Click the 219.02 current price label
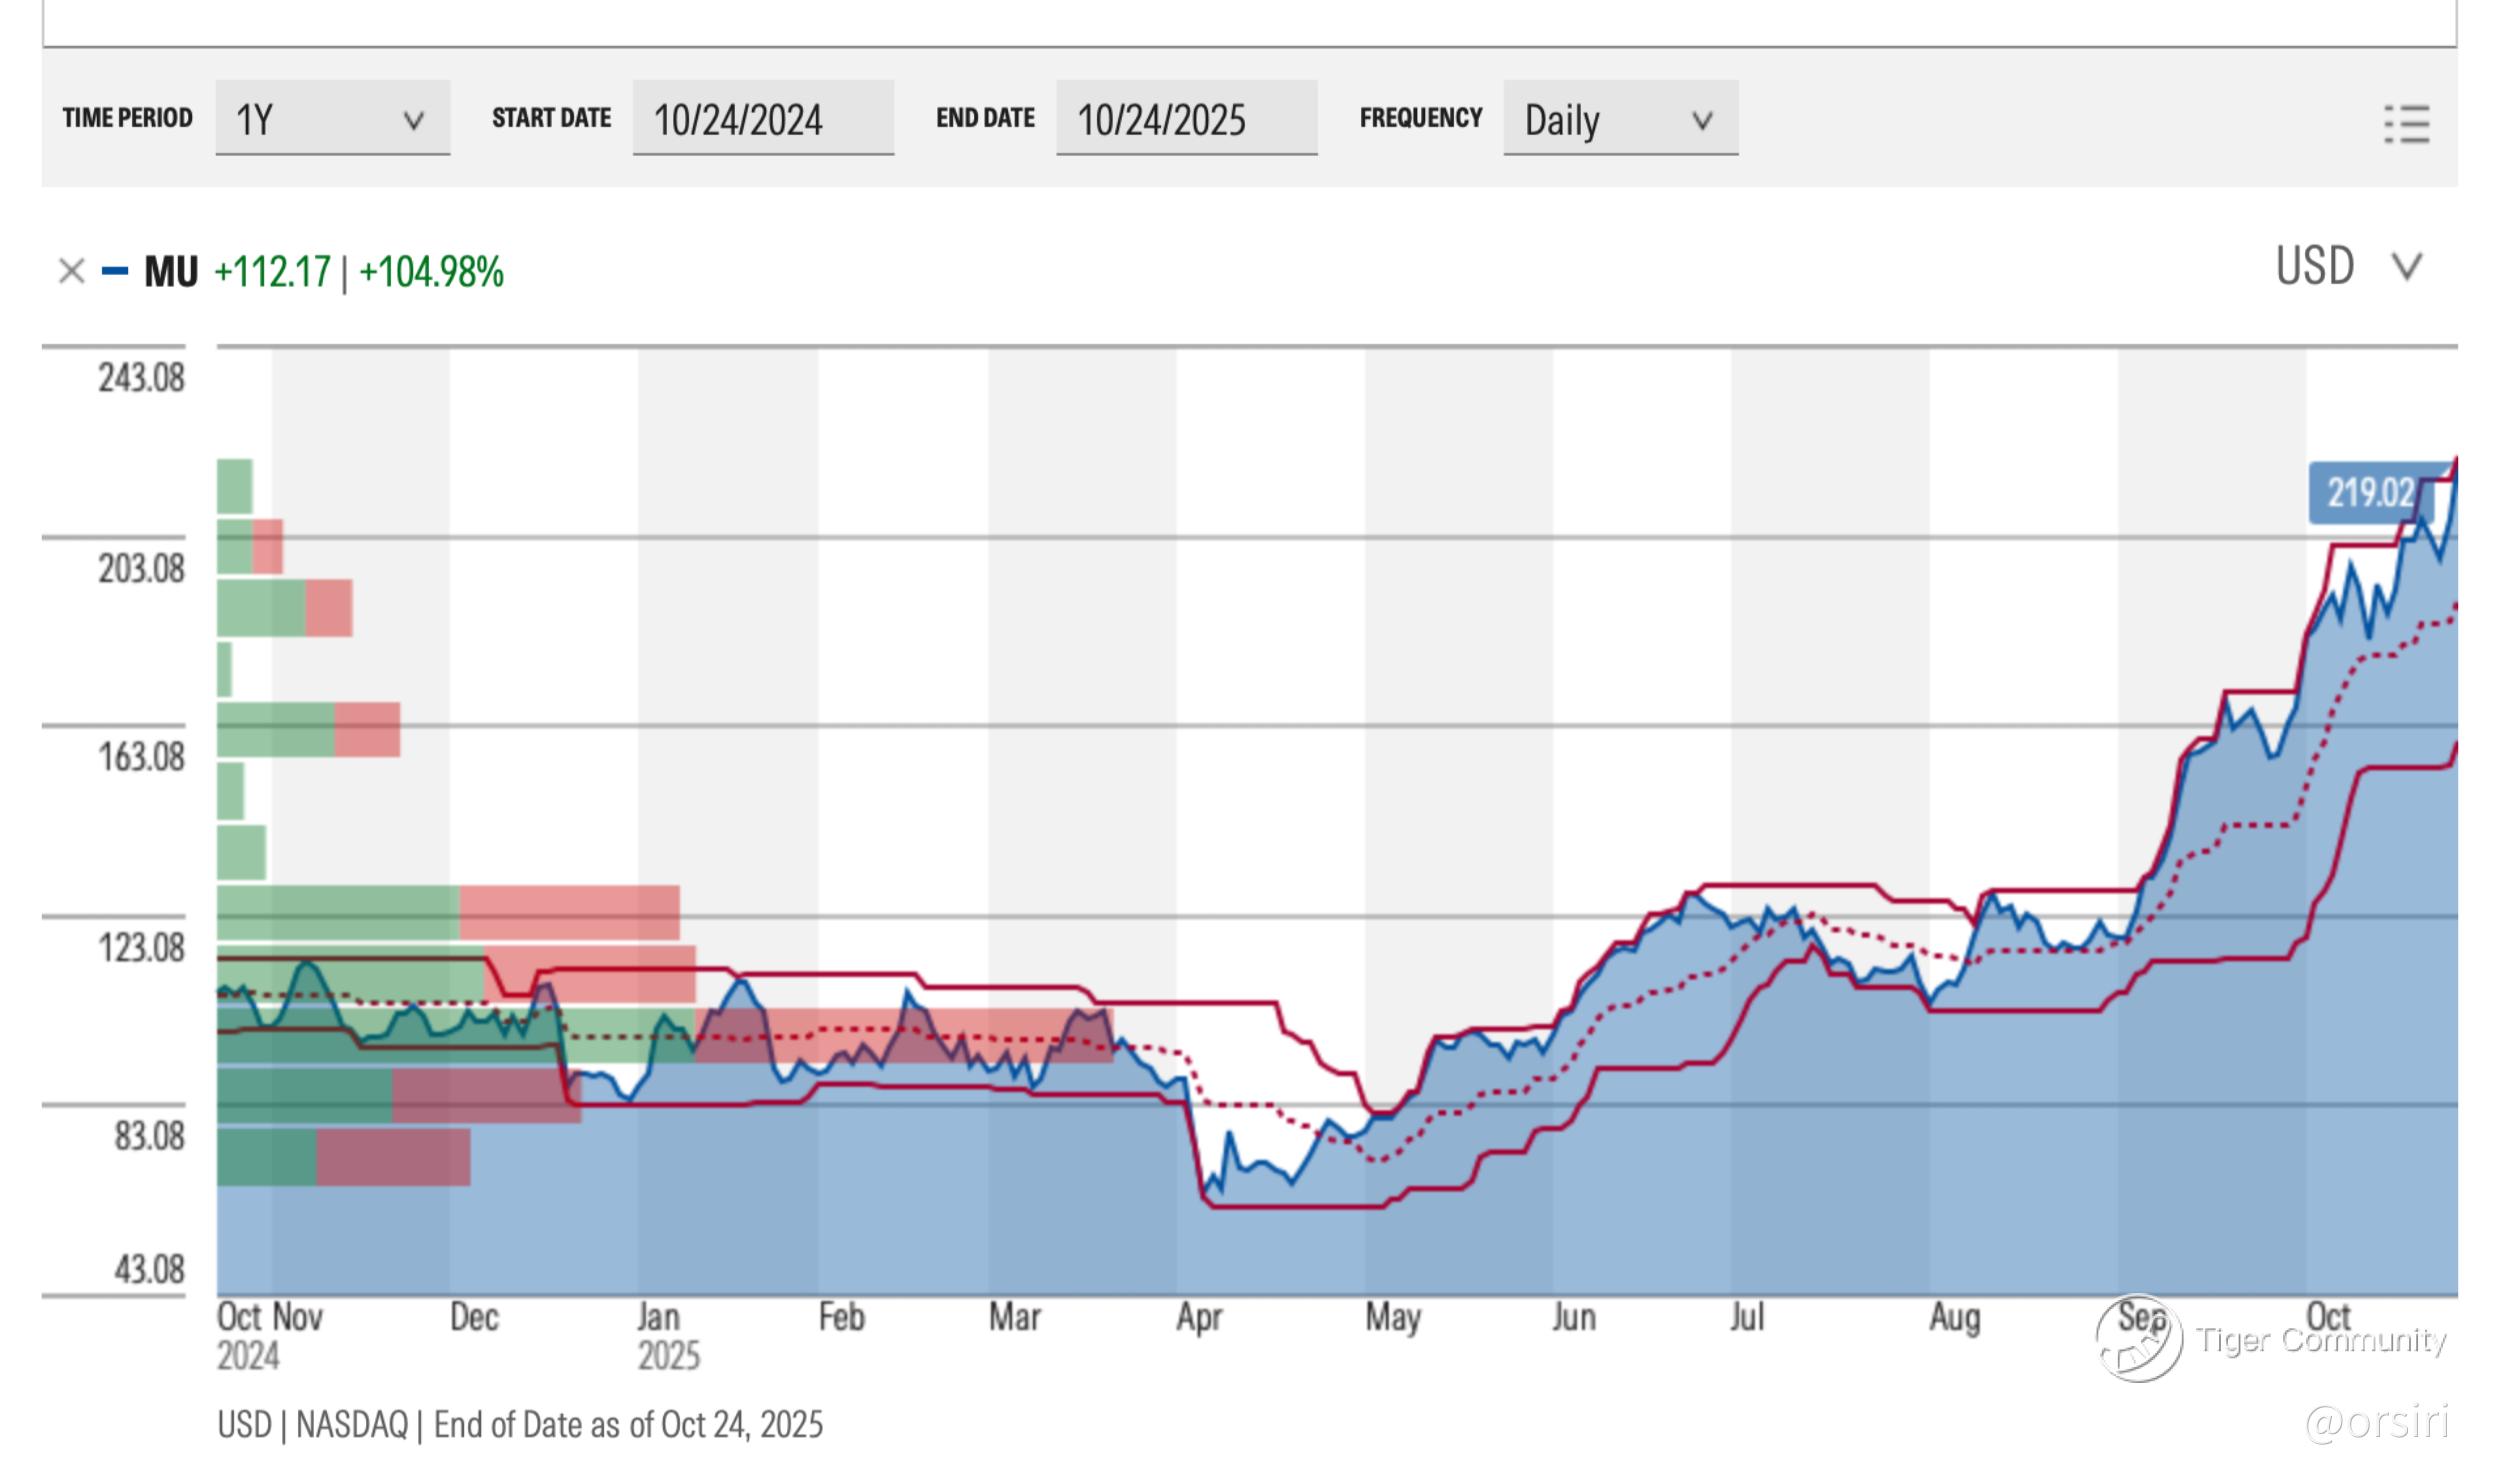This screenshot has height=1479, width=2500. (2368, 493)
